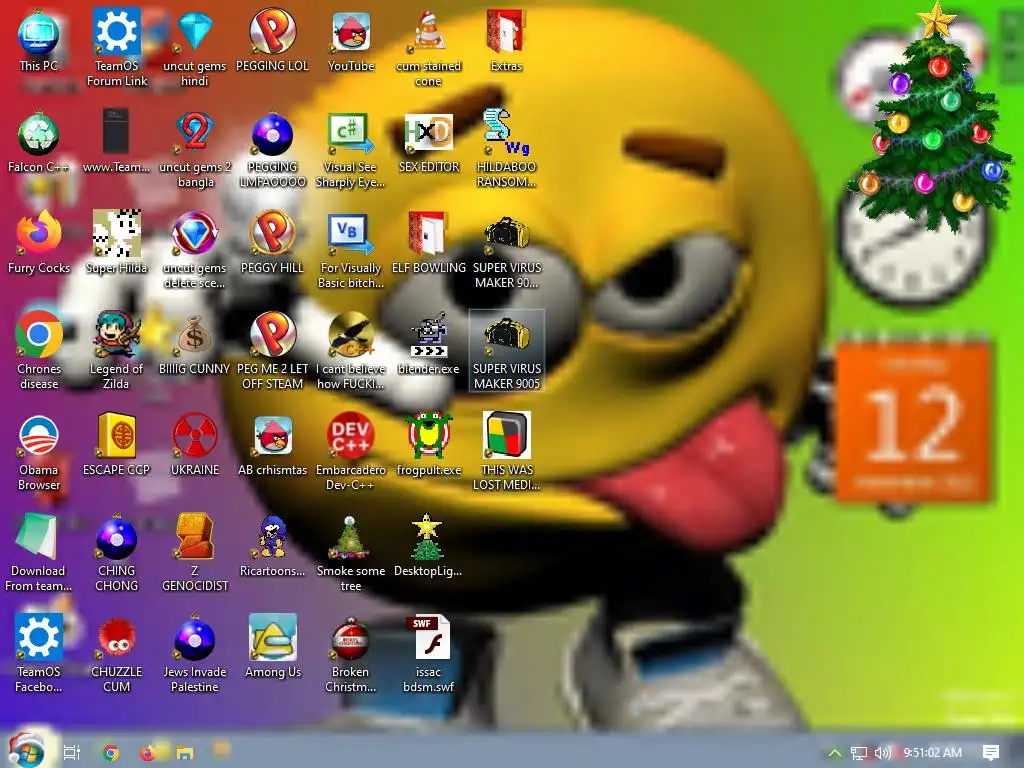Open Task View on the taskbar
This screenshot has width=1024, height=768.
[x=71, y=752]
